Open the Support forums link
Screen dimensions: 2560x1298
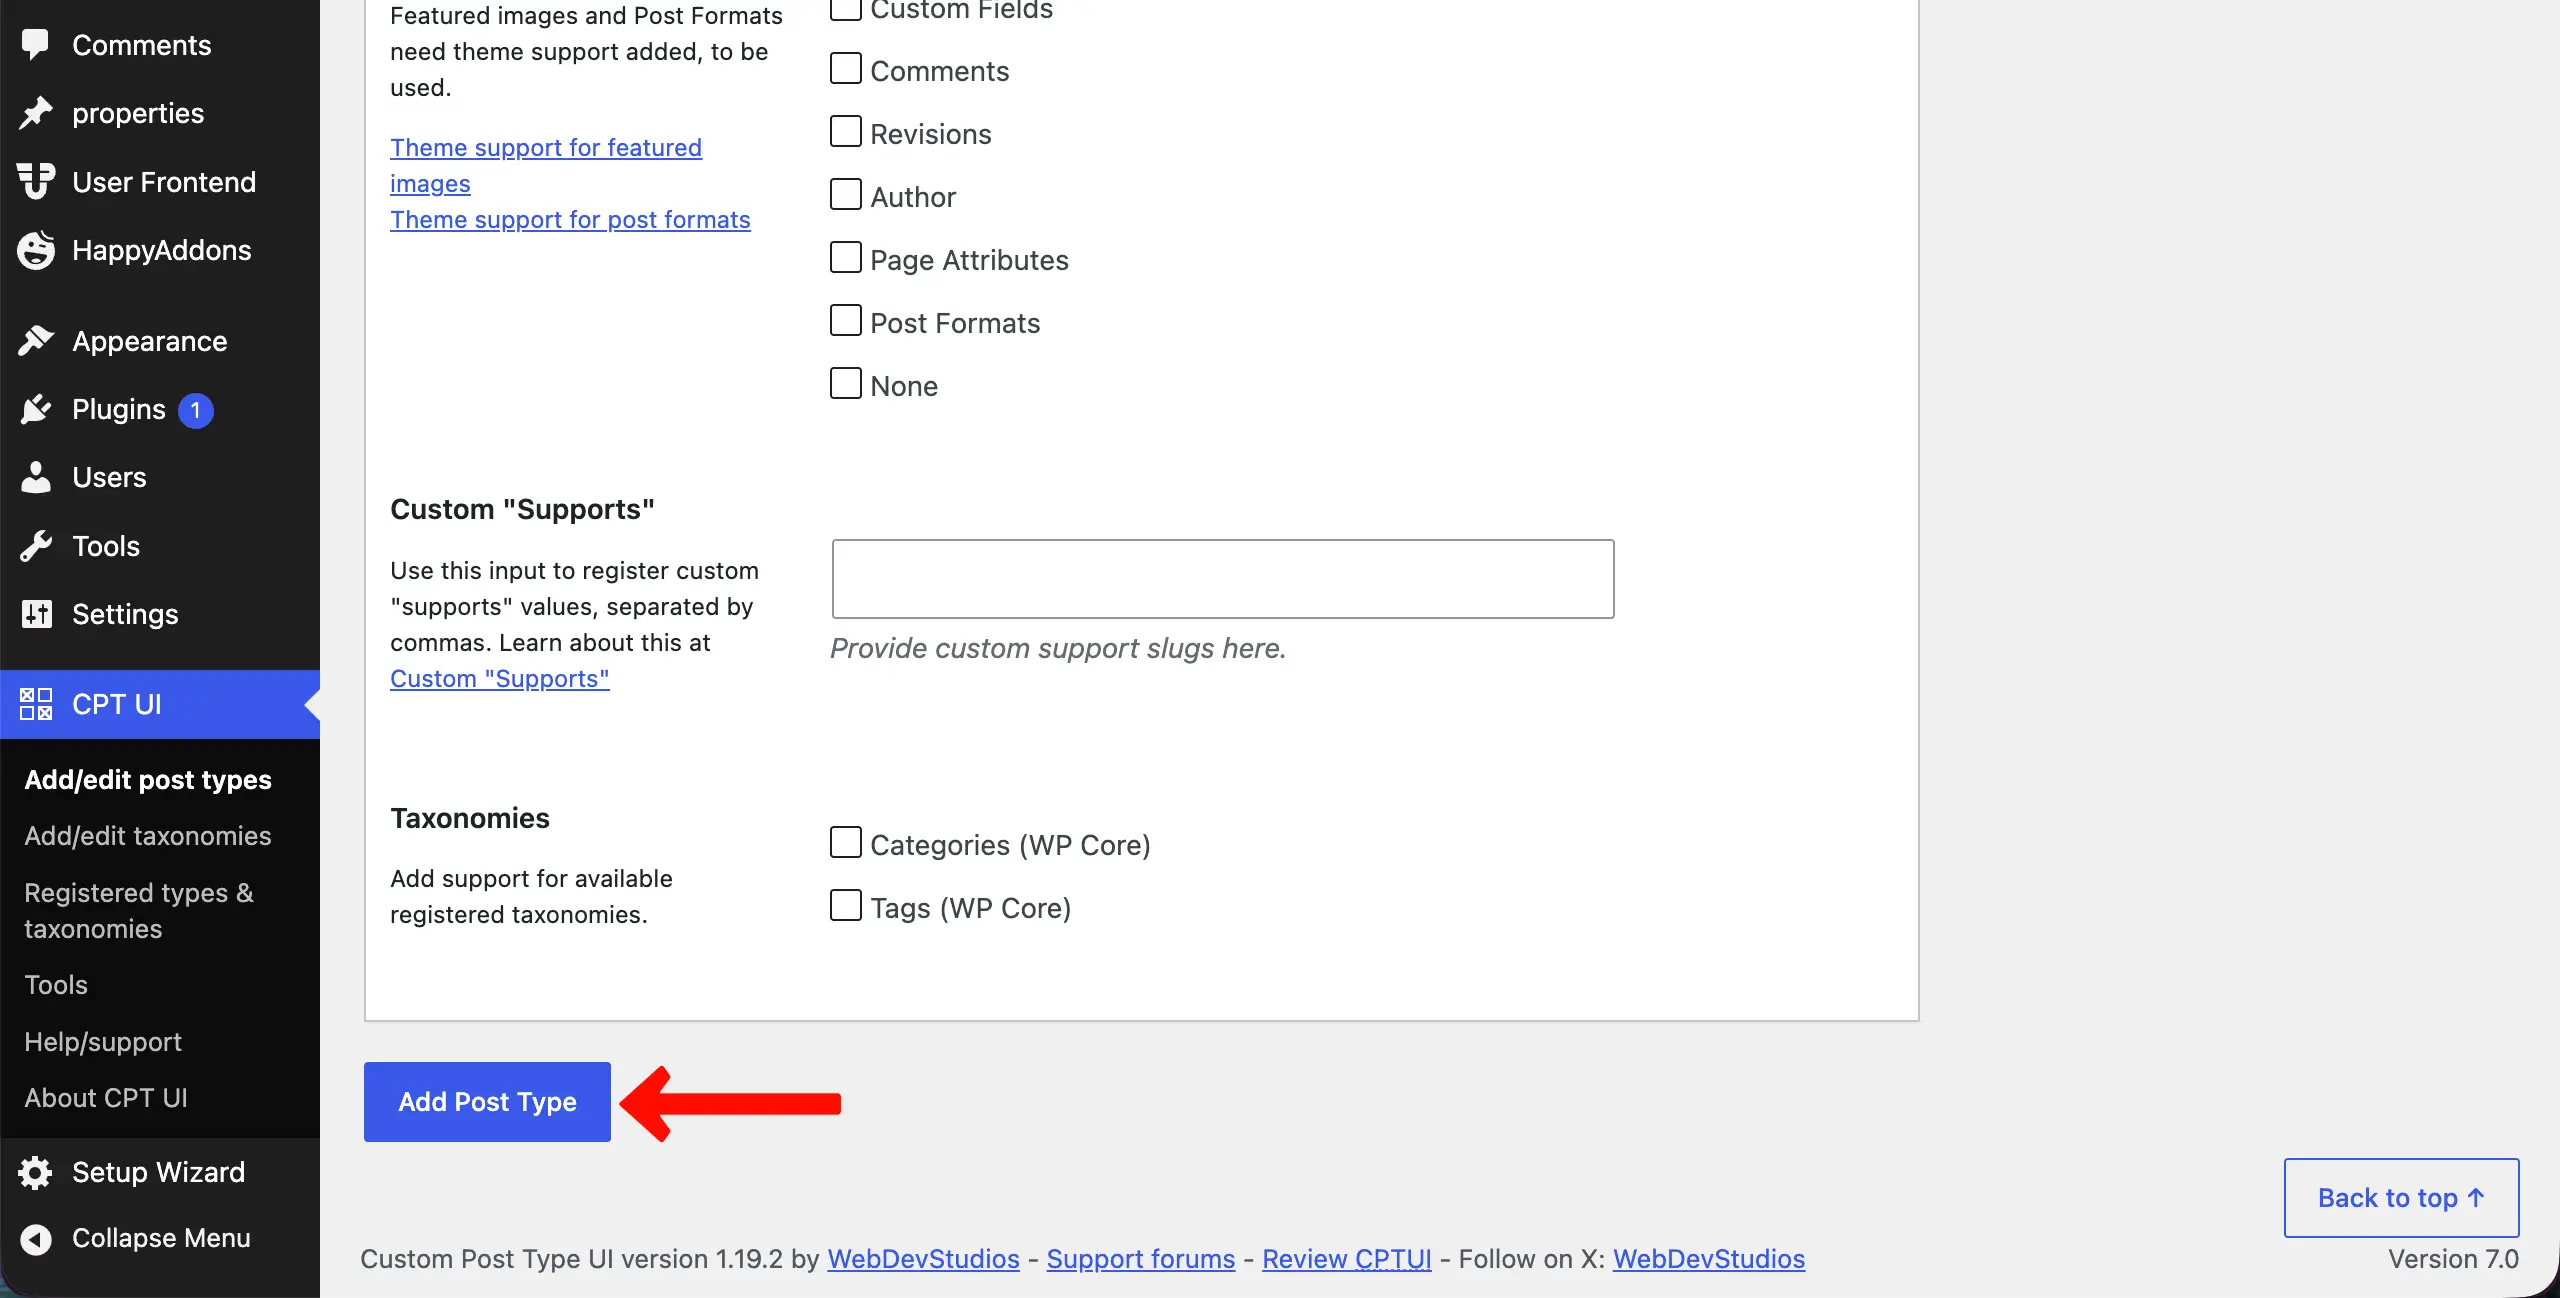(1141, 1259)
